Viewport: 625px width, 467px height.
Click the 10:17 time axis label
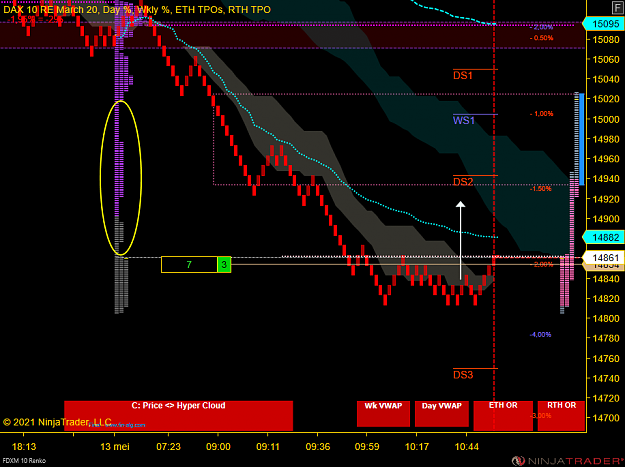(x=417, y=447)
